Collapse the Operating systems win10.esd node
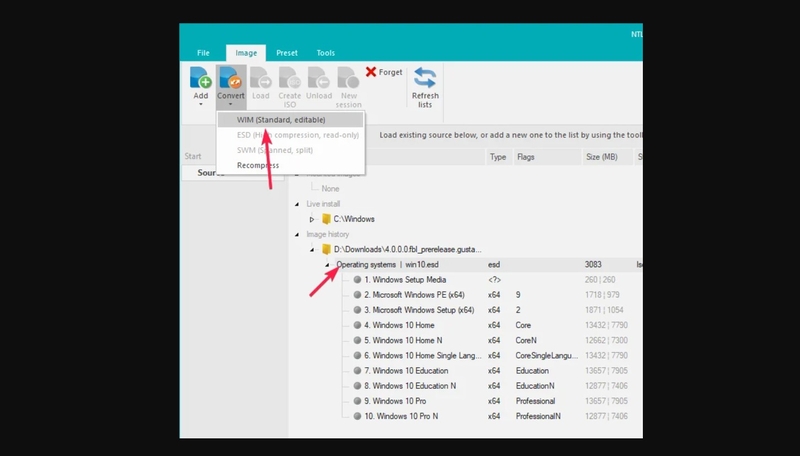The image size is (800, 456). (x=327, y=265)
